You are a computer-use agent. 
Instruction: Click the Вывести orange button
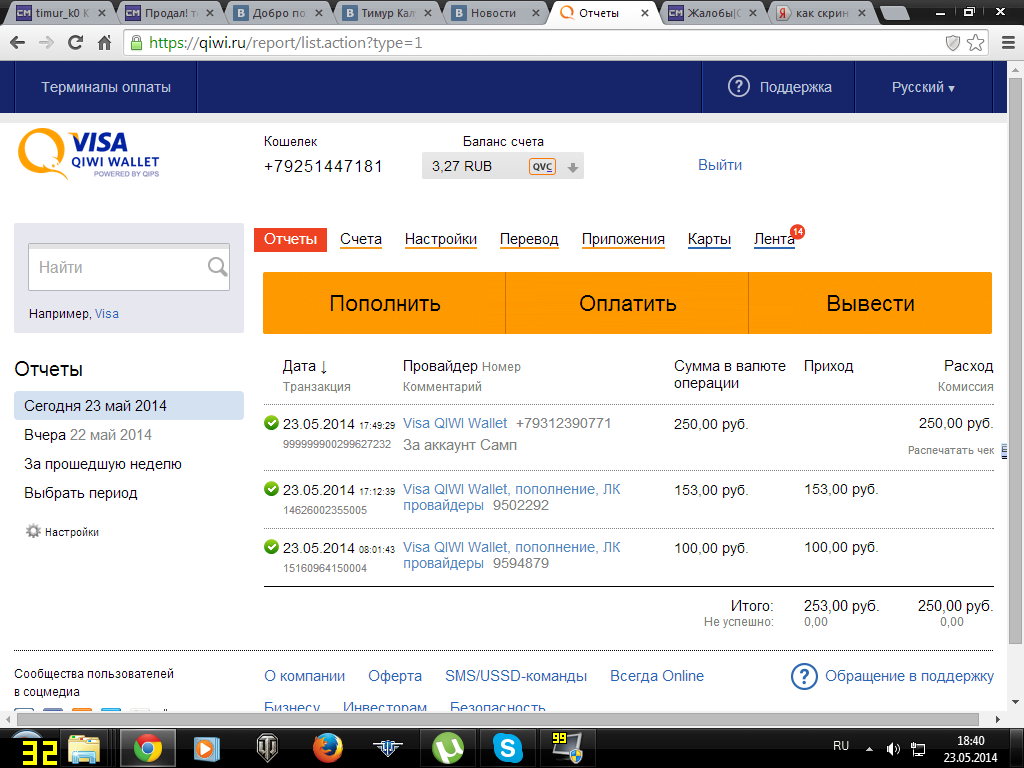tap(871, 303)
